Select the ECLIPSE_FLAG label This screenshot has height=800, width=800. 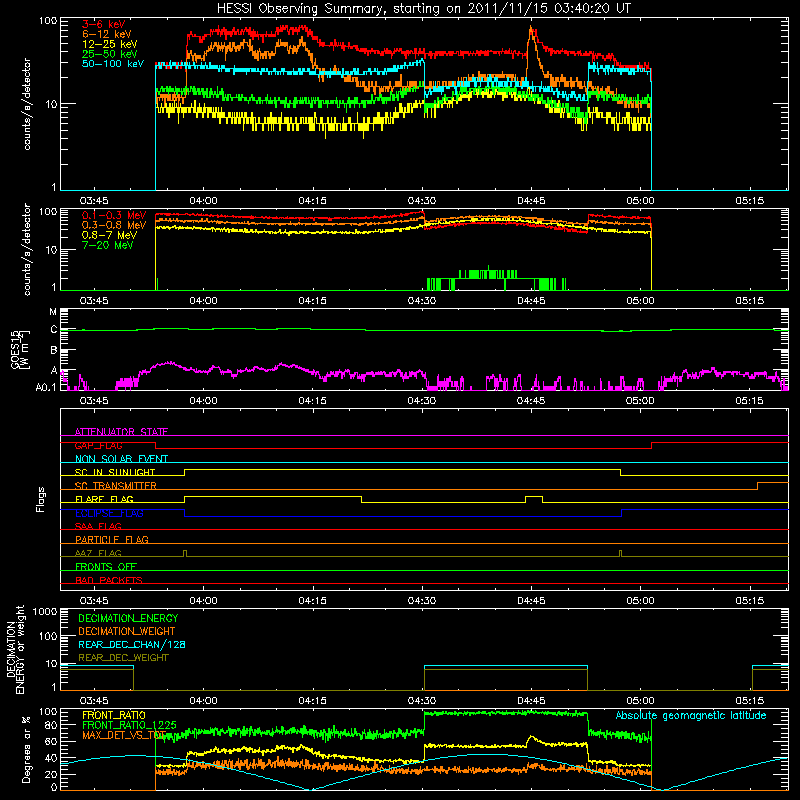pos(109,513)
